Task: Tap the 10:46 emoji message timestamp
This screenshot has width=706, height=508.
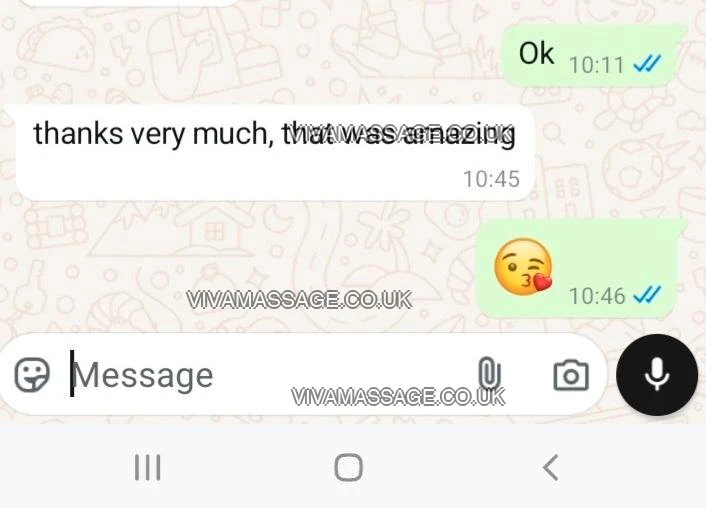Action: 597,296
